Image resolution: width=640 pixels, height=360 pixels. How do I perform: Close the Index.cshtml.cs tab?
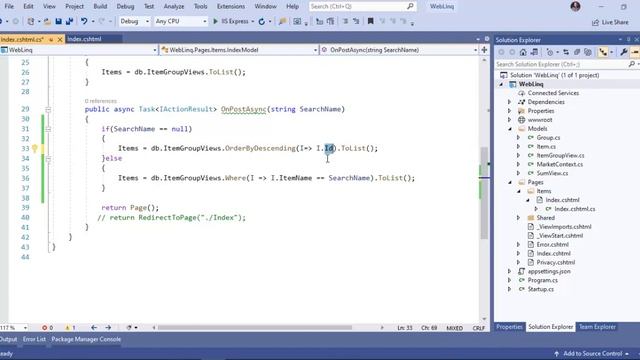point(60,39)
